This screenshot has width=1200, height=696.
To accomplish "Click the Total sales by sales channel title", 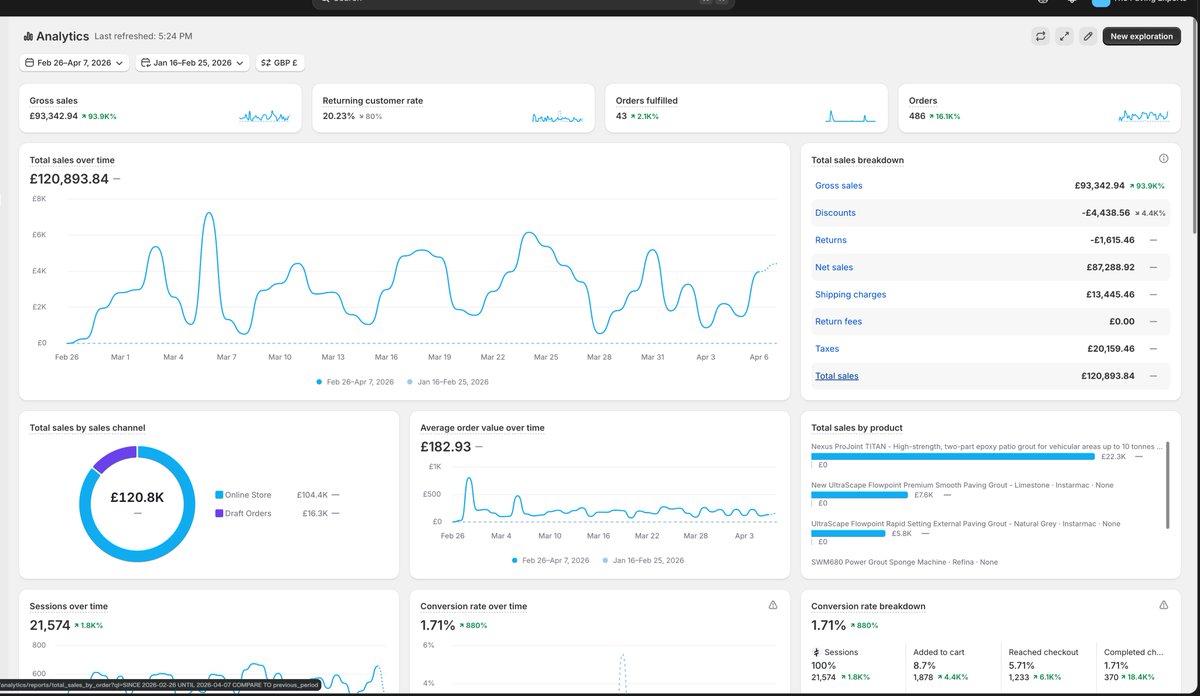I will (x=87, y=428).
